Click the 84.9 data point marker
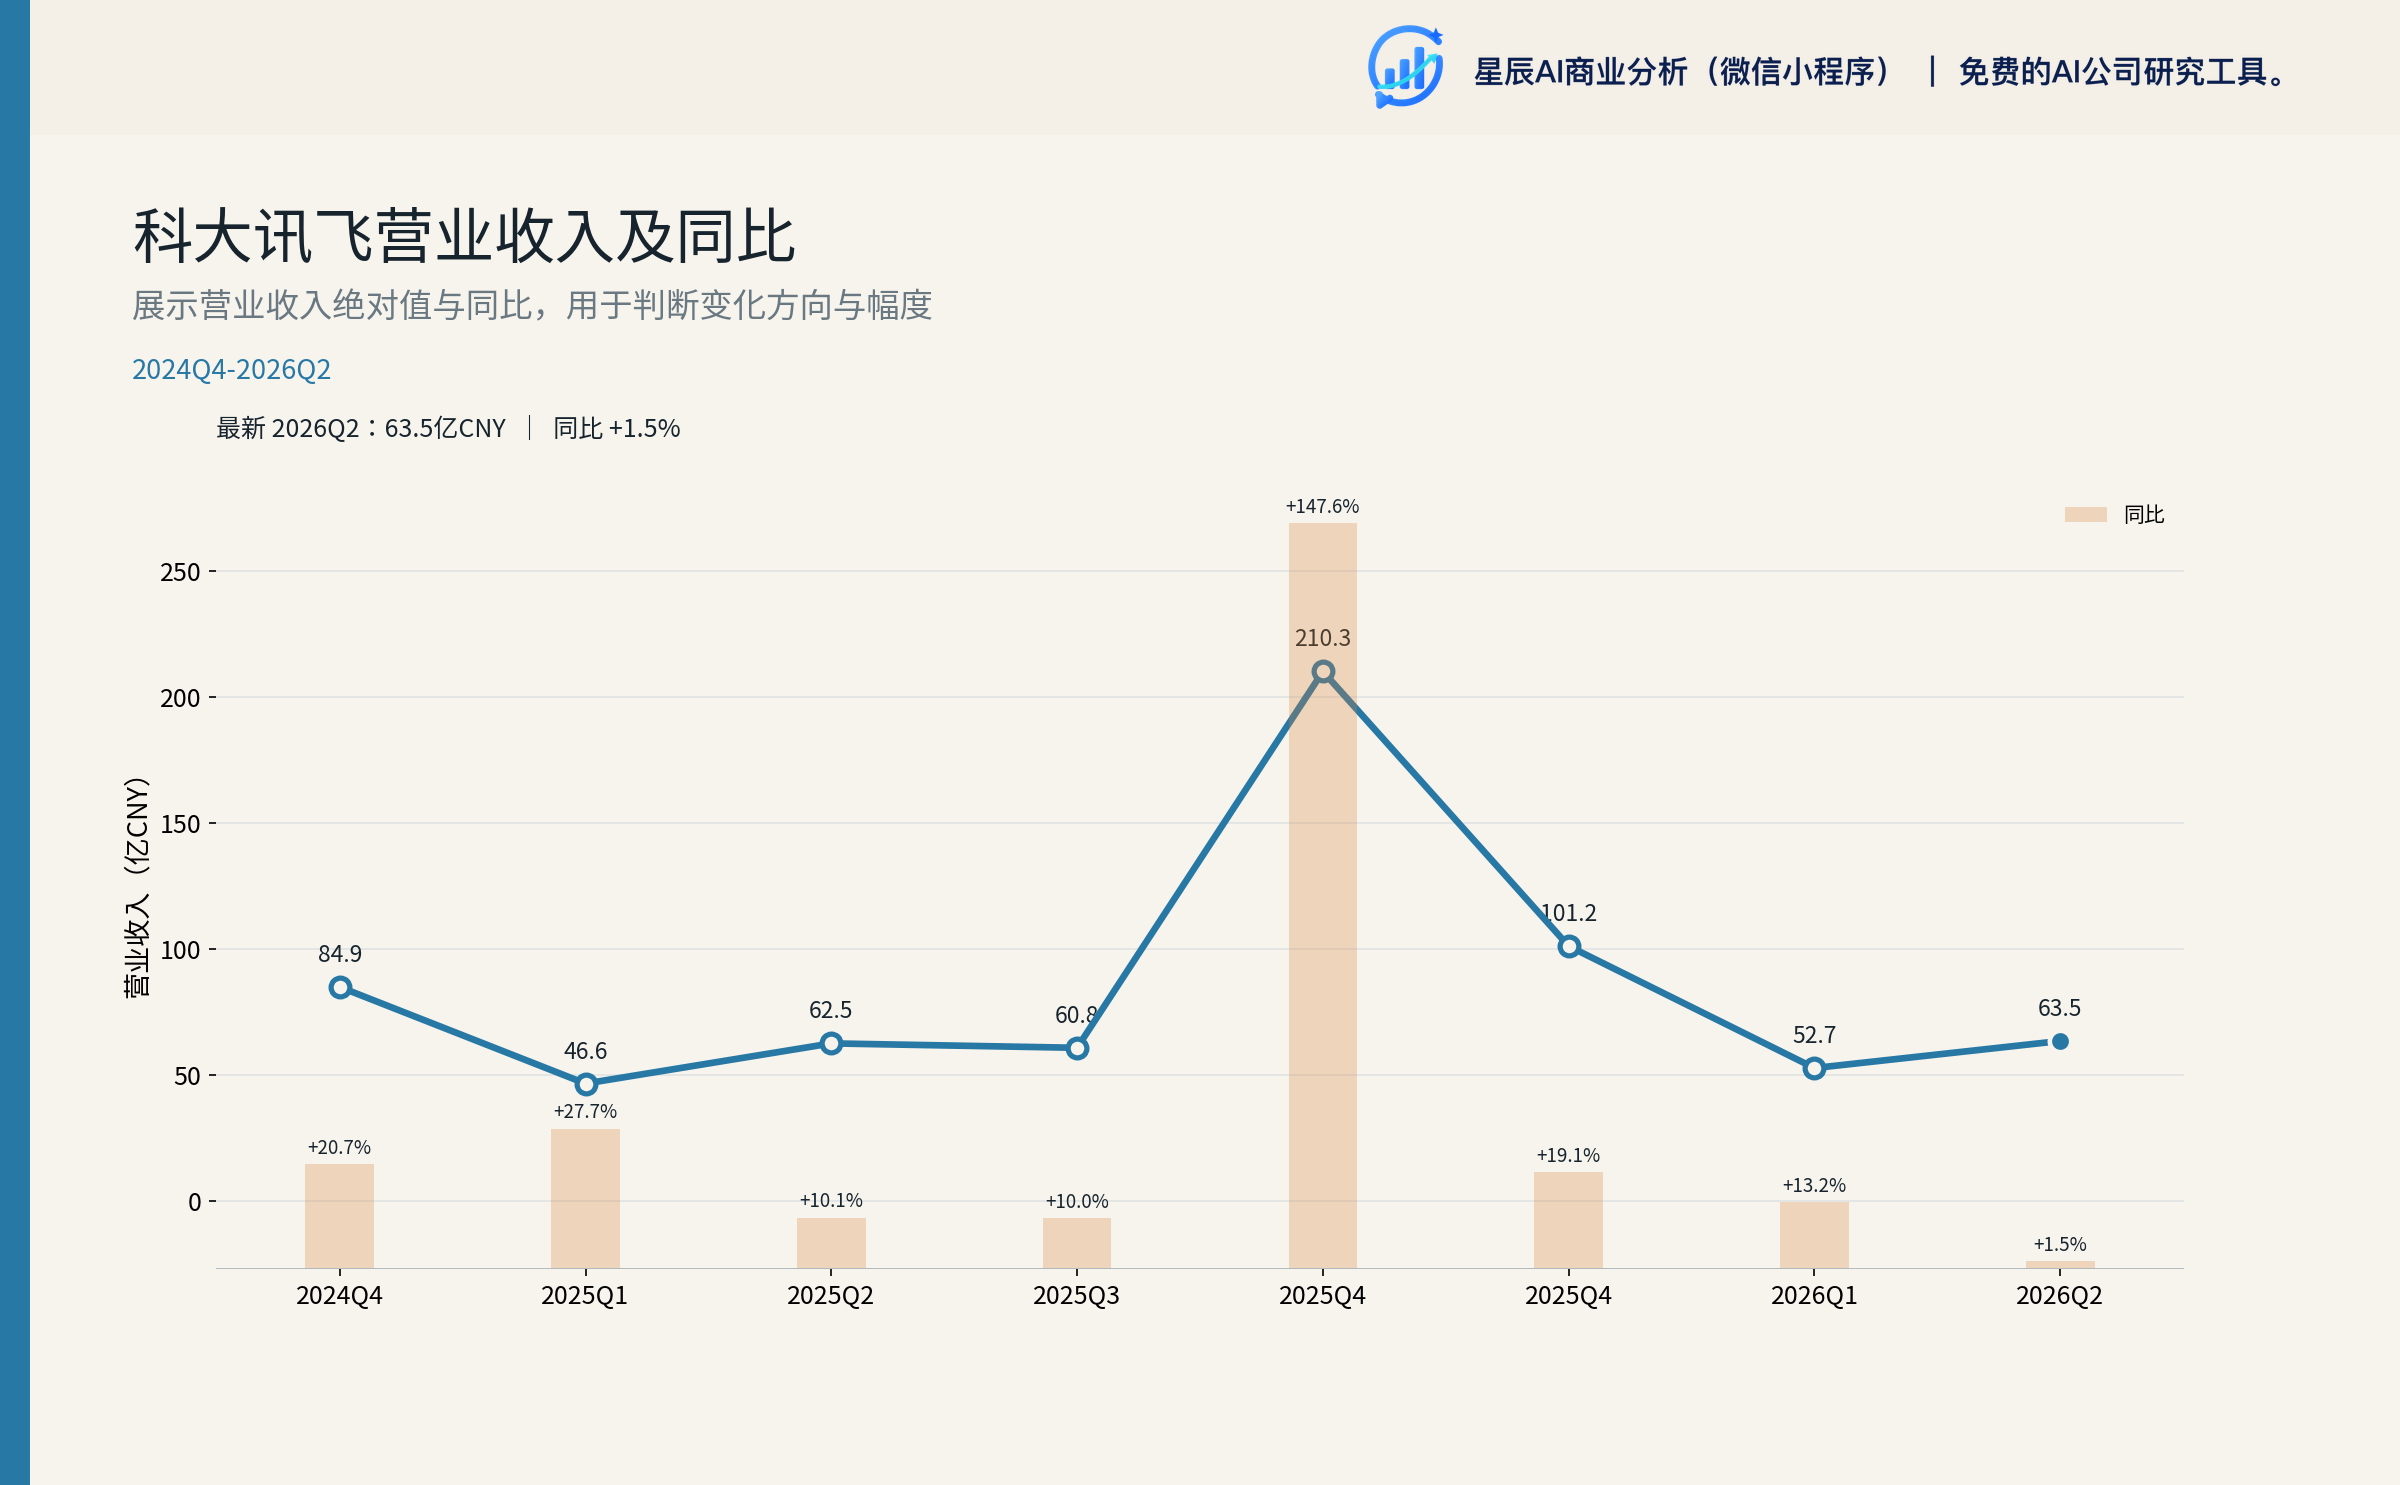Viewport: 2400px width, 1485px height. click(340, 987)
